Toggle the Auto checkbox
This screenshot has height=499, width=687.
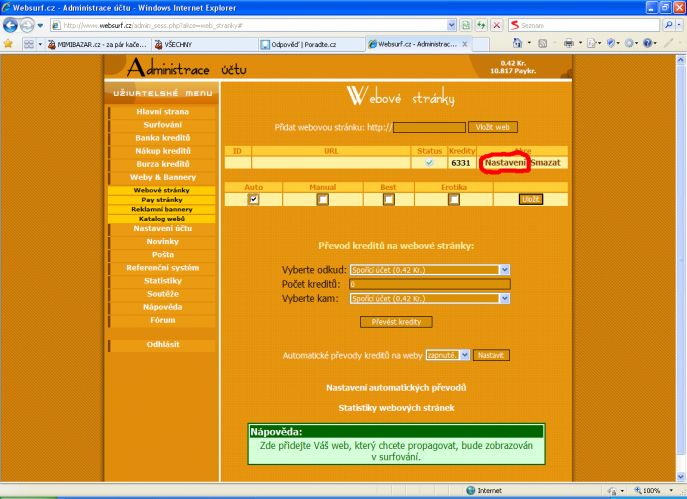pyautogui.click(x=253, y=200)
